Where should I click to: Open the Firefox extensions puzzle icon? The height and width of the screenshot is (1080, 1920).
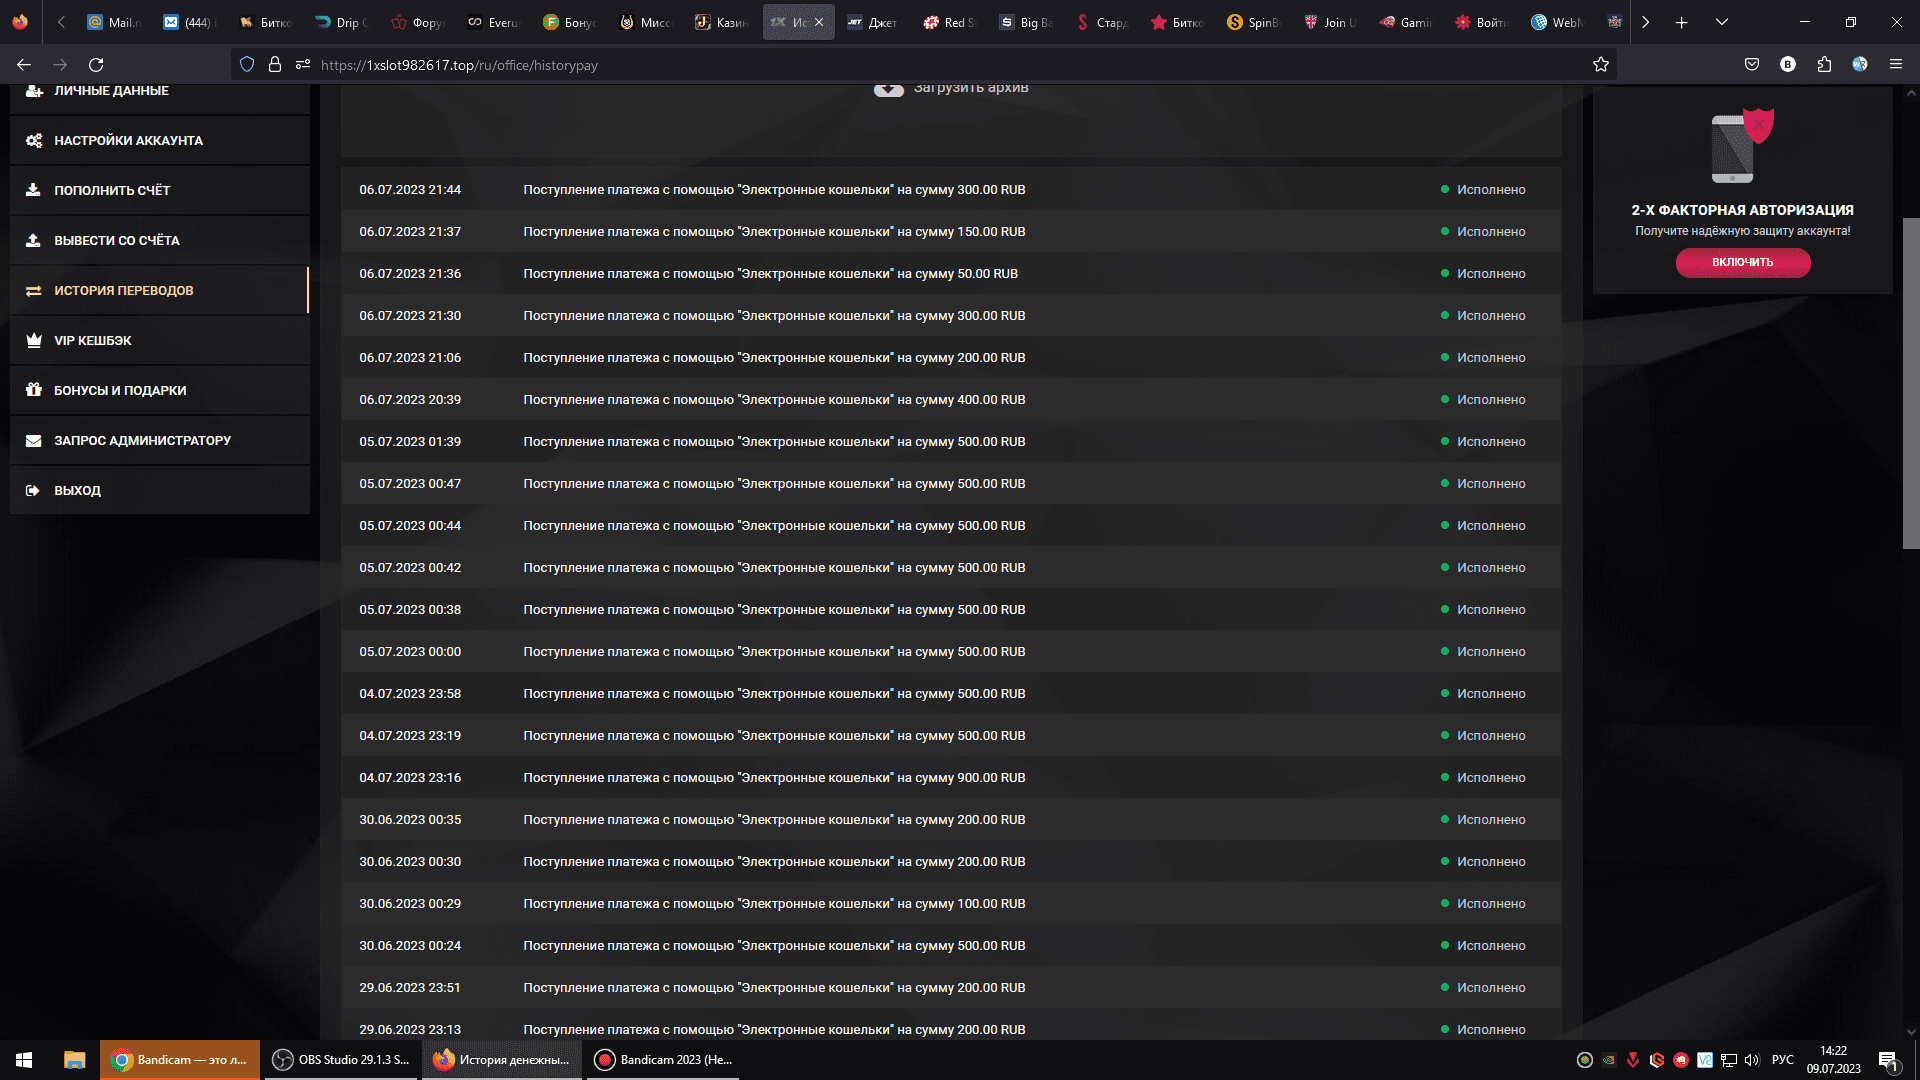[x=1824, y=65]
